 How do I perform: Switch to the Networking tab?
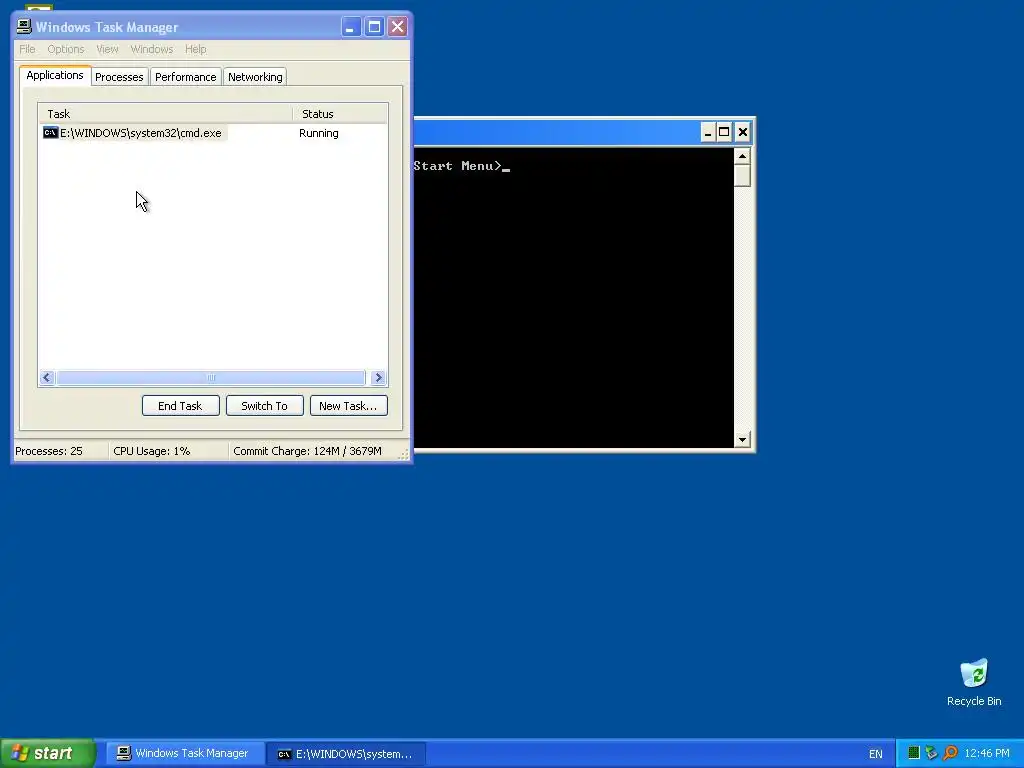pyautogui.click(x=255, y=77)
